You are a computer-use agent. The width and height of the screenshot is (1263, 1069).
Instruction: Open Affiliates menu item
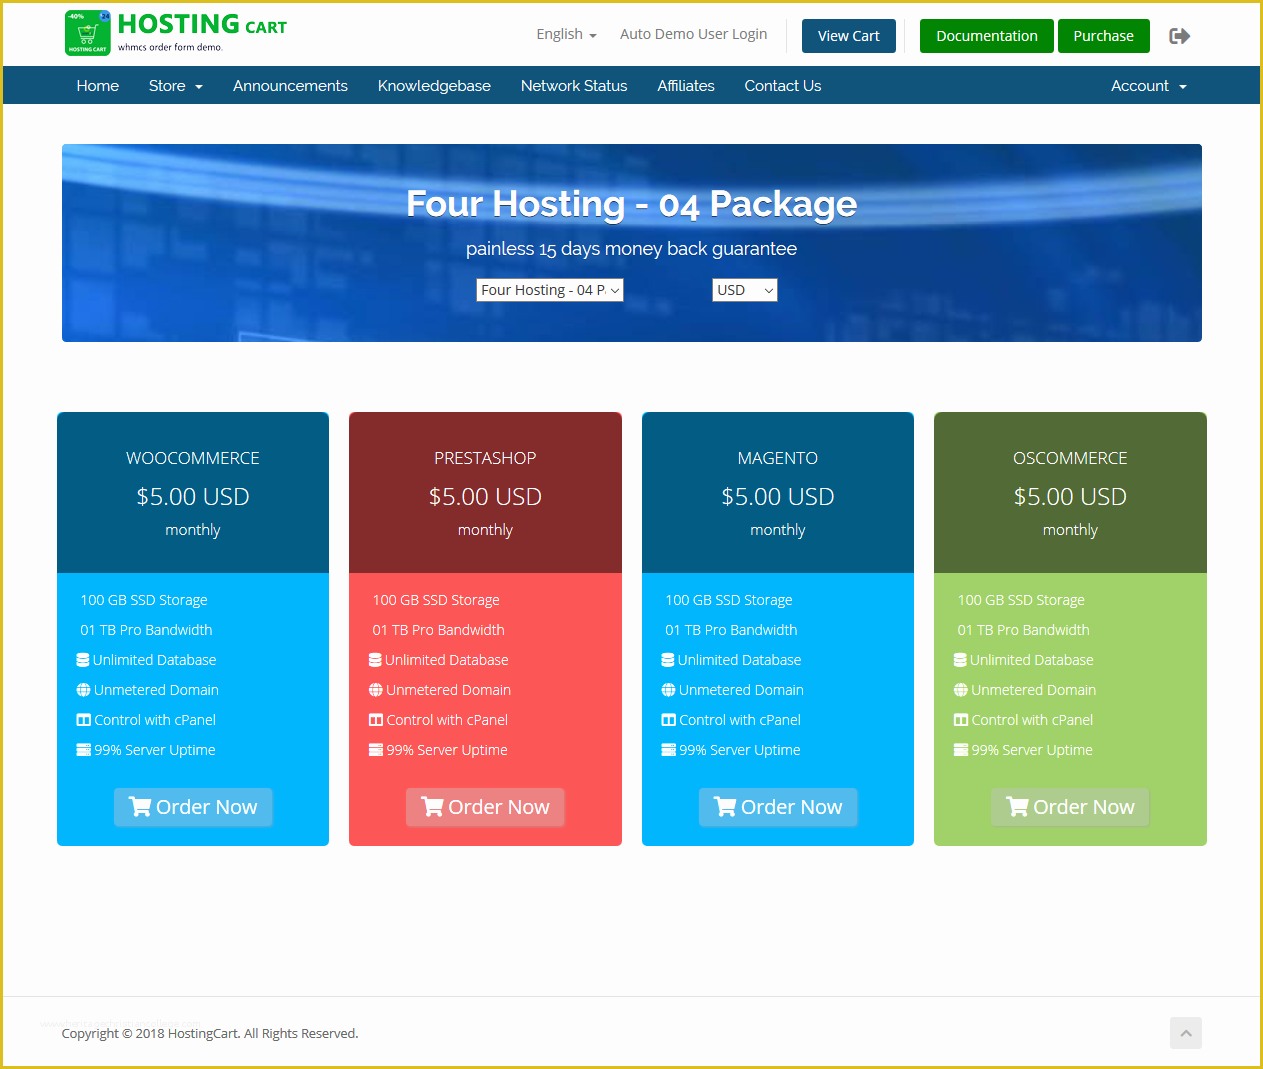tap(686, 86)
